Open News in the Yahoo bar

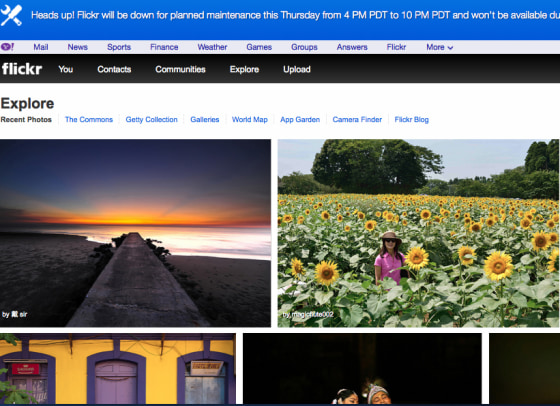click(78, 47)
